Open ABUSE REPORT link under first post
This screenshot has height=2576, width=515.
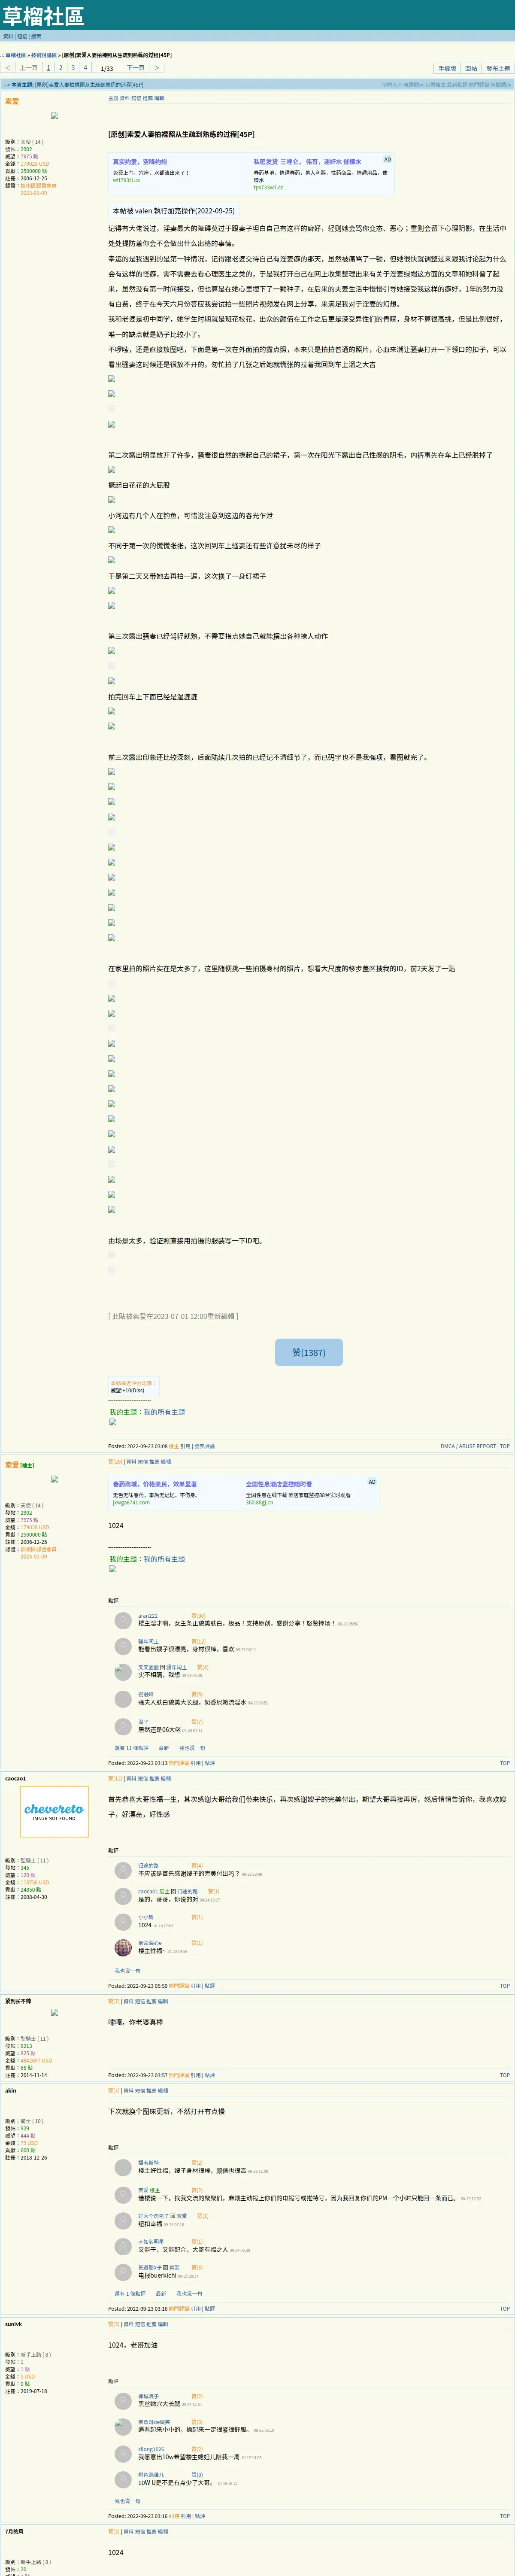pyautogui.click(x=477, y=1446)
